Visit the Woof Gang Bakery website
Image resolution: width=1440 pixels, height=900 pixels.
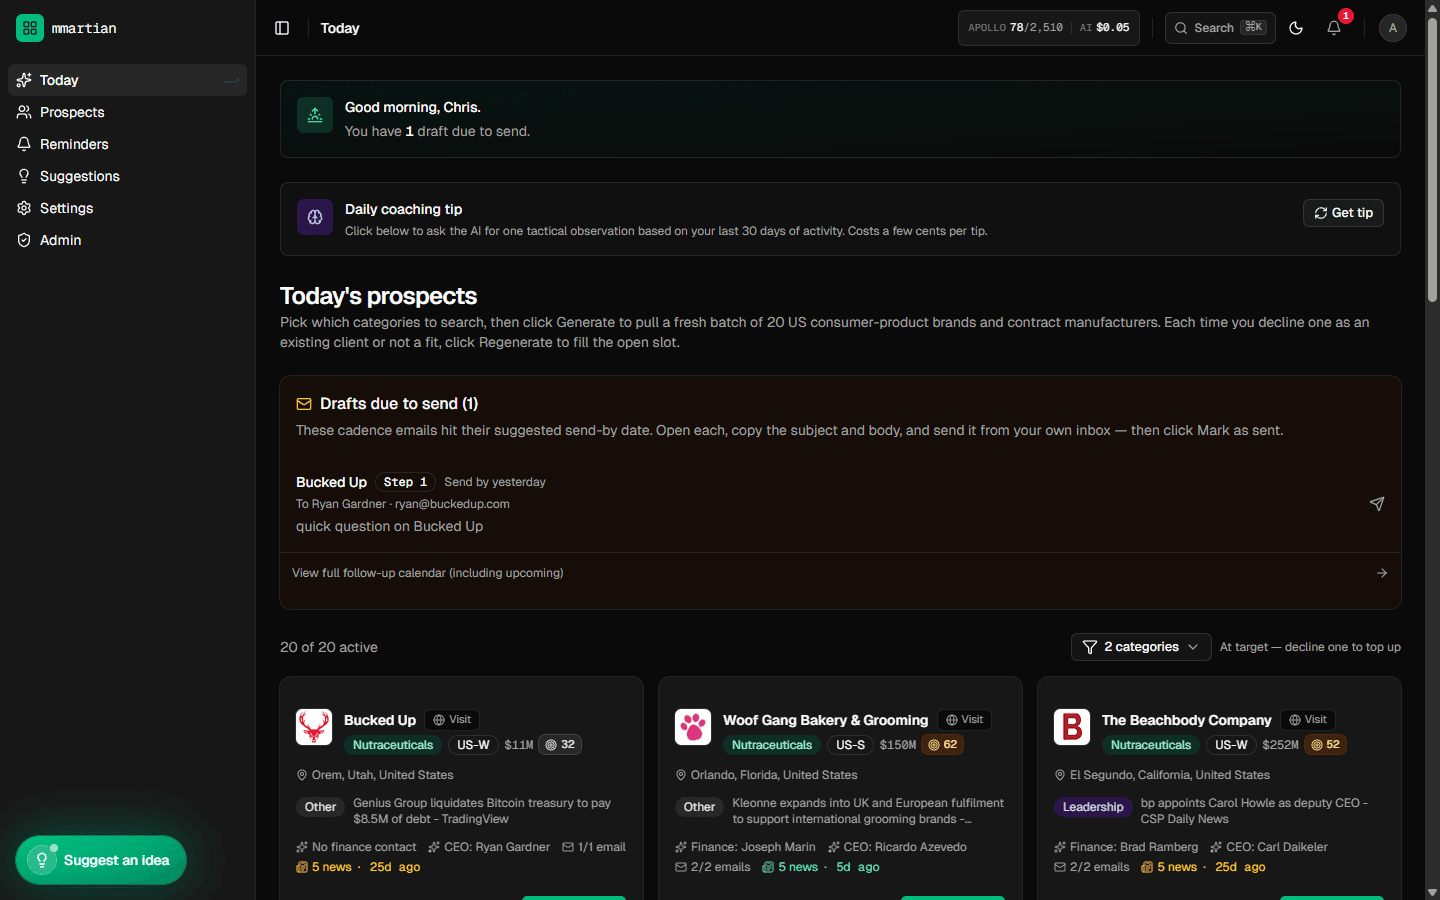pos(963,719)
